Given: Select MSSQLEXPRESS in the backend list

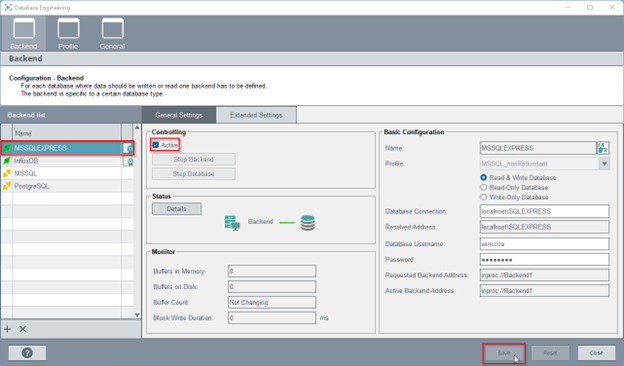Looking at the screenshot, I should click(67, 148).
